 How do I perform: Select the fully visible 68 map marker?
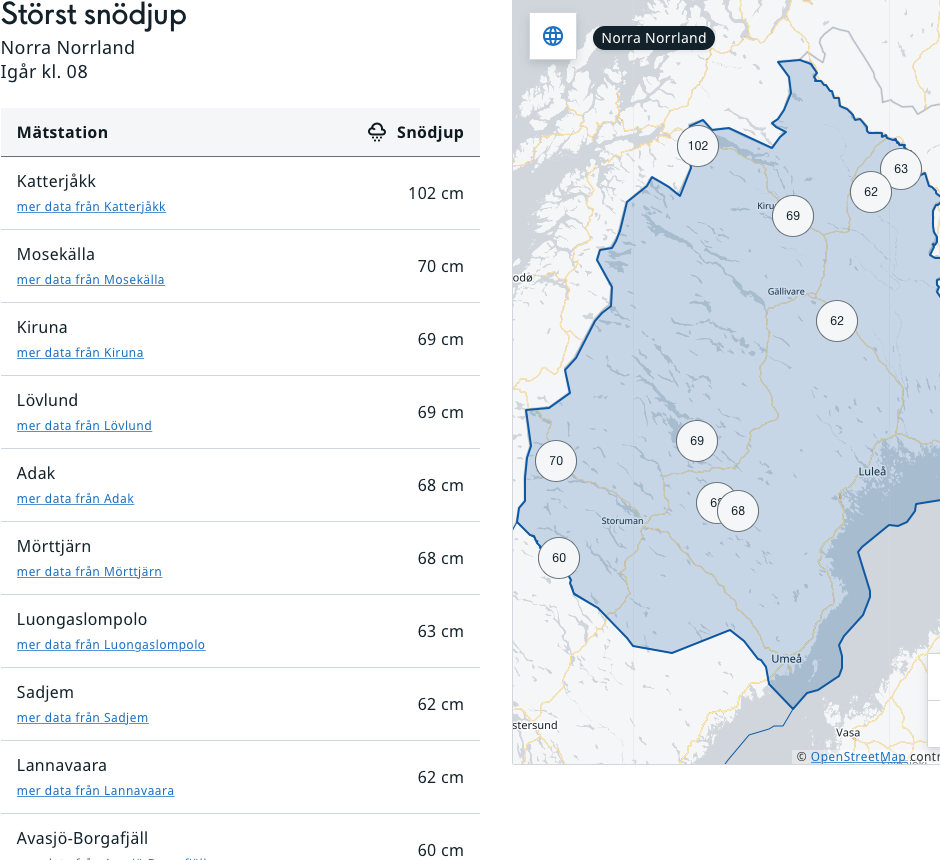click(x=739, y=511)
